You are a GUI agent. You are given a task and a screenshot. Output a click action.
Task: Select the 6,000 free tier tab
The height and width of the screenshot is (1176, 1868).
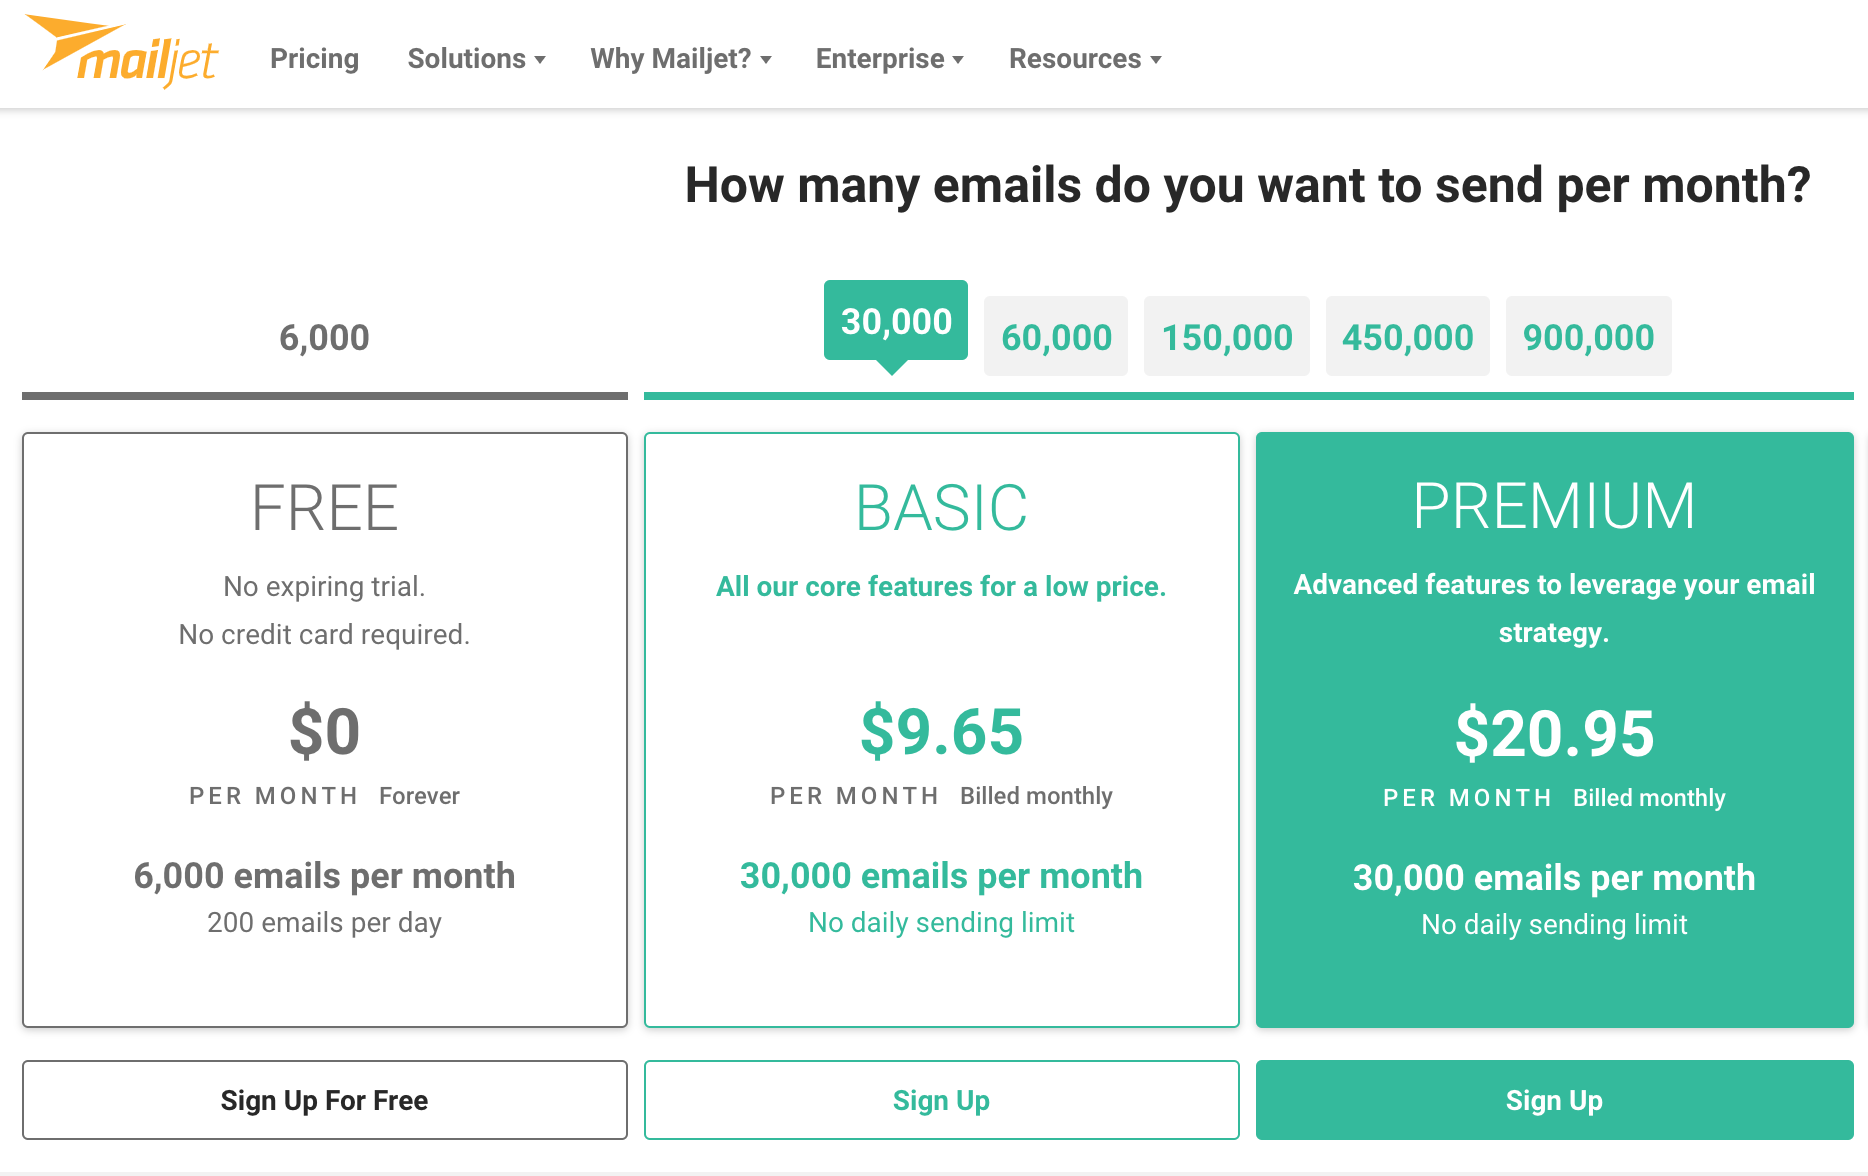pyautogui.click(x=324, y=337)
